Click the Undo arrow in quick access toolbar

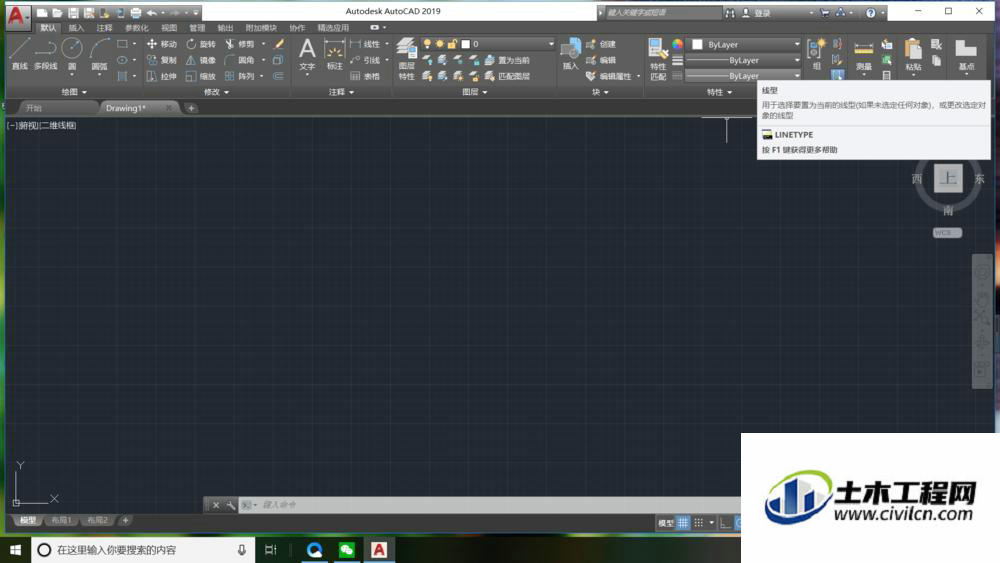(x=152, y=13)
